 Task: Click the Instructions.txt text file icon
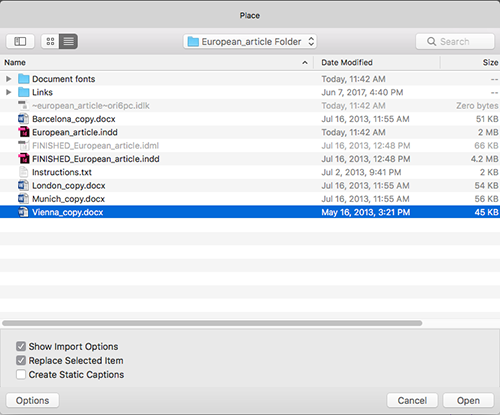click(23, 172)
